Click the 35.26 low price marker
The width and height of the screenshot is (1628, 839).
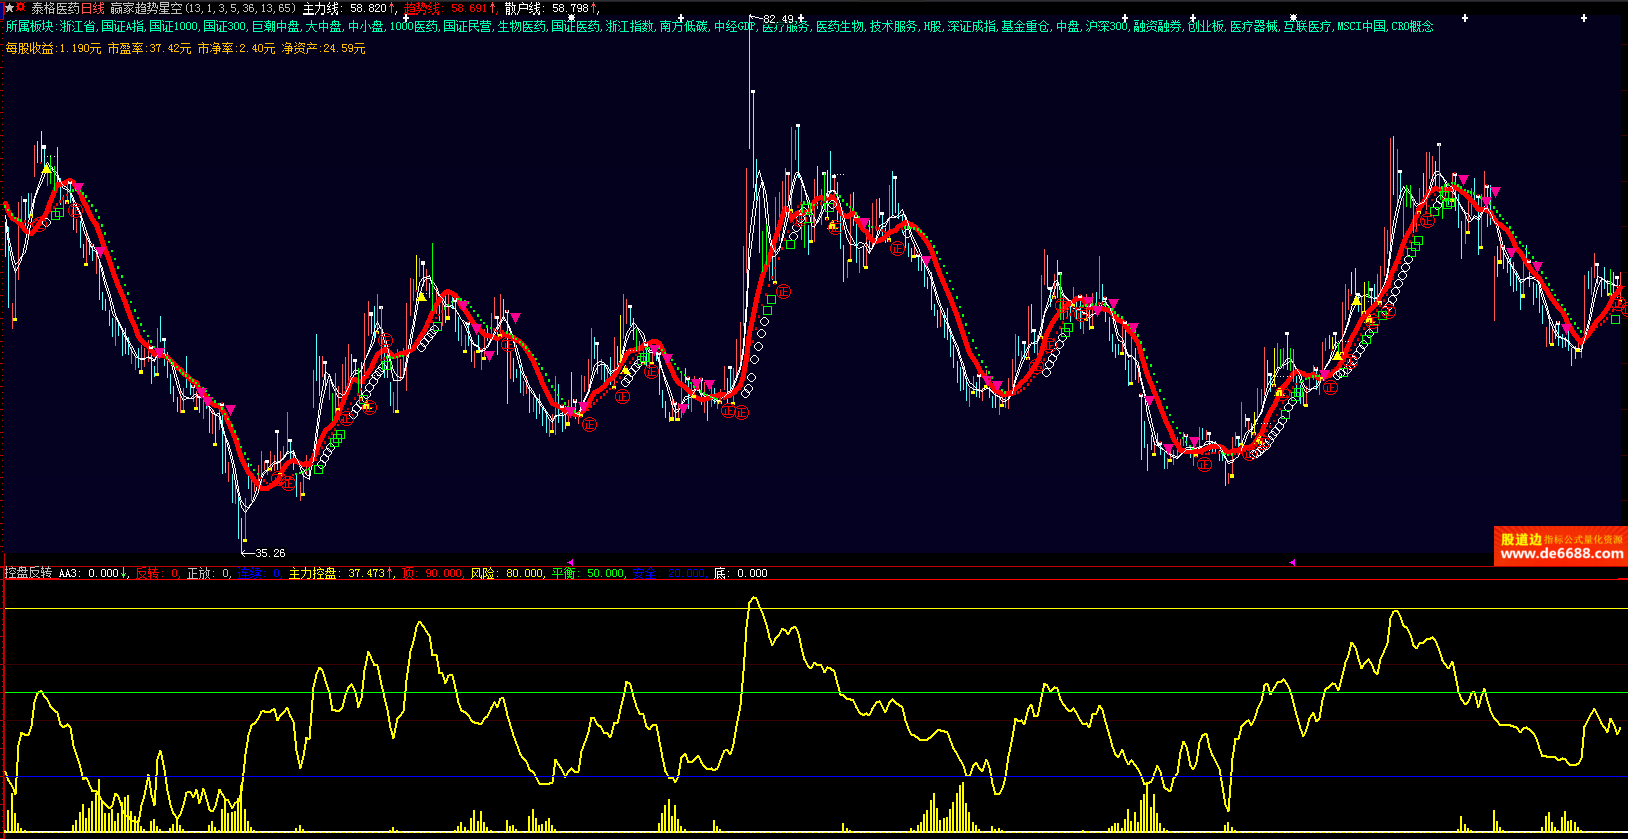click(268, 553)
